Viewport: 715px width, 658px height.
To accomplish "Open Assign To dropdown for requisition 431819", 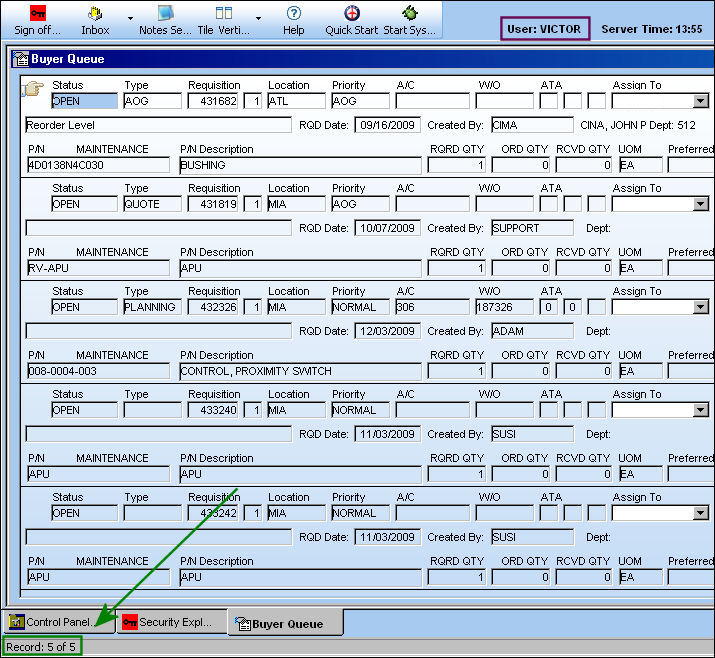I will pos(700,204).
